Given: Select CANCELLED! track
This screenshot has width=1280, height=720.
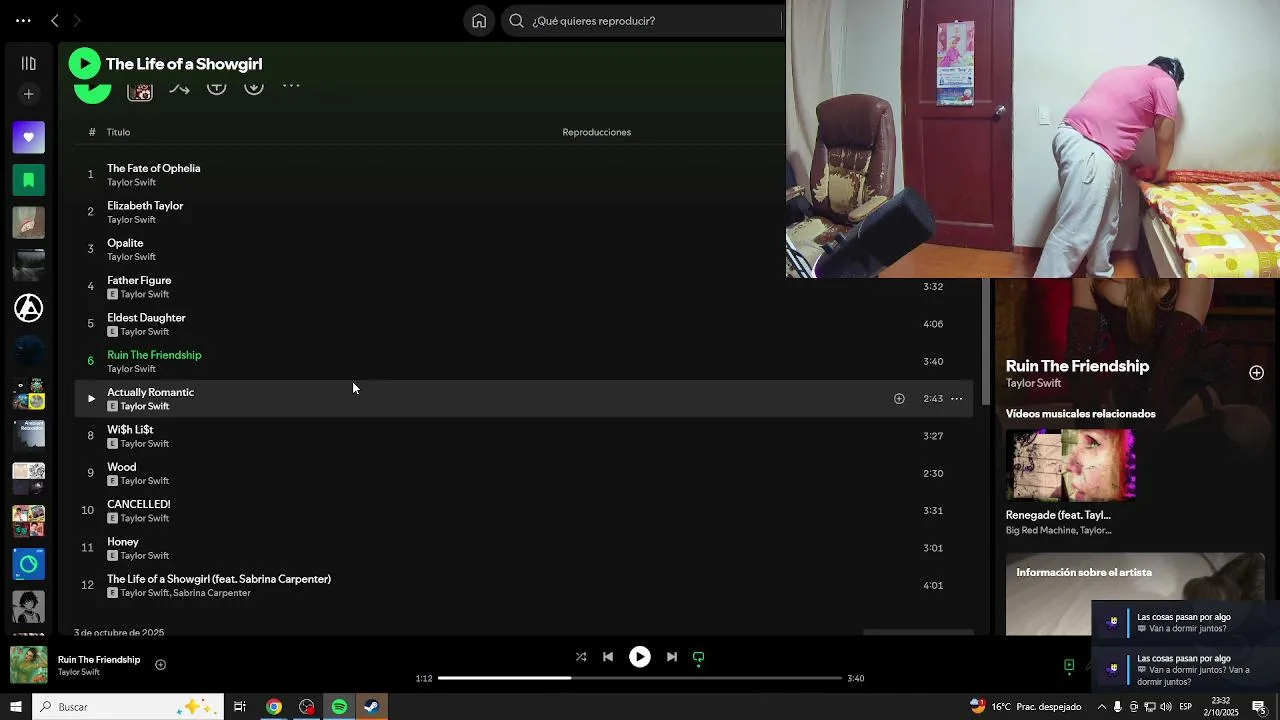Looking at the screenshot, I should pos(139,504).
